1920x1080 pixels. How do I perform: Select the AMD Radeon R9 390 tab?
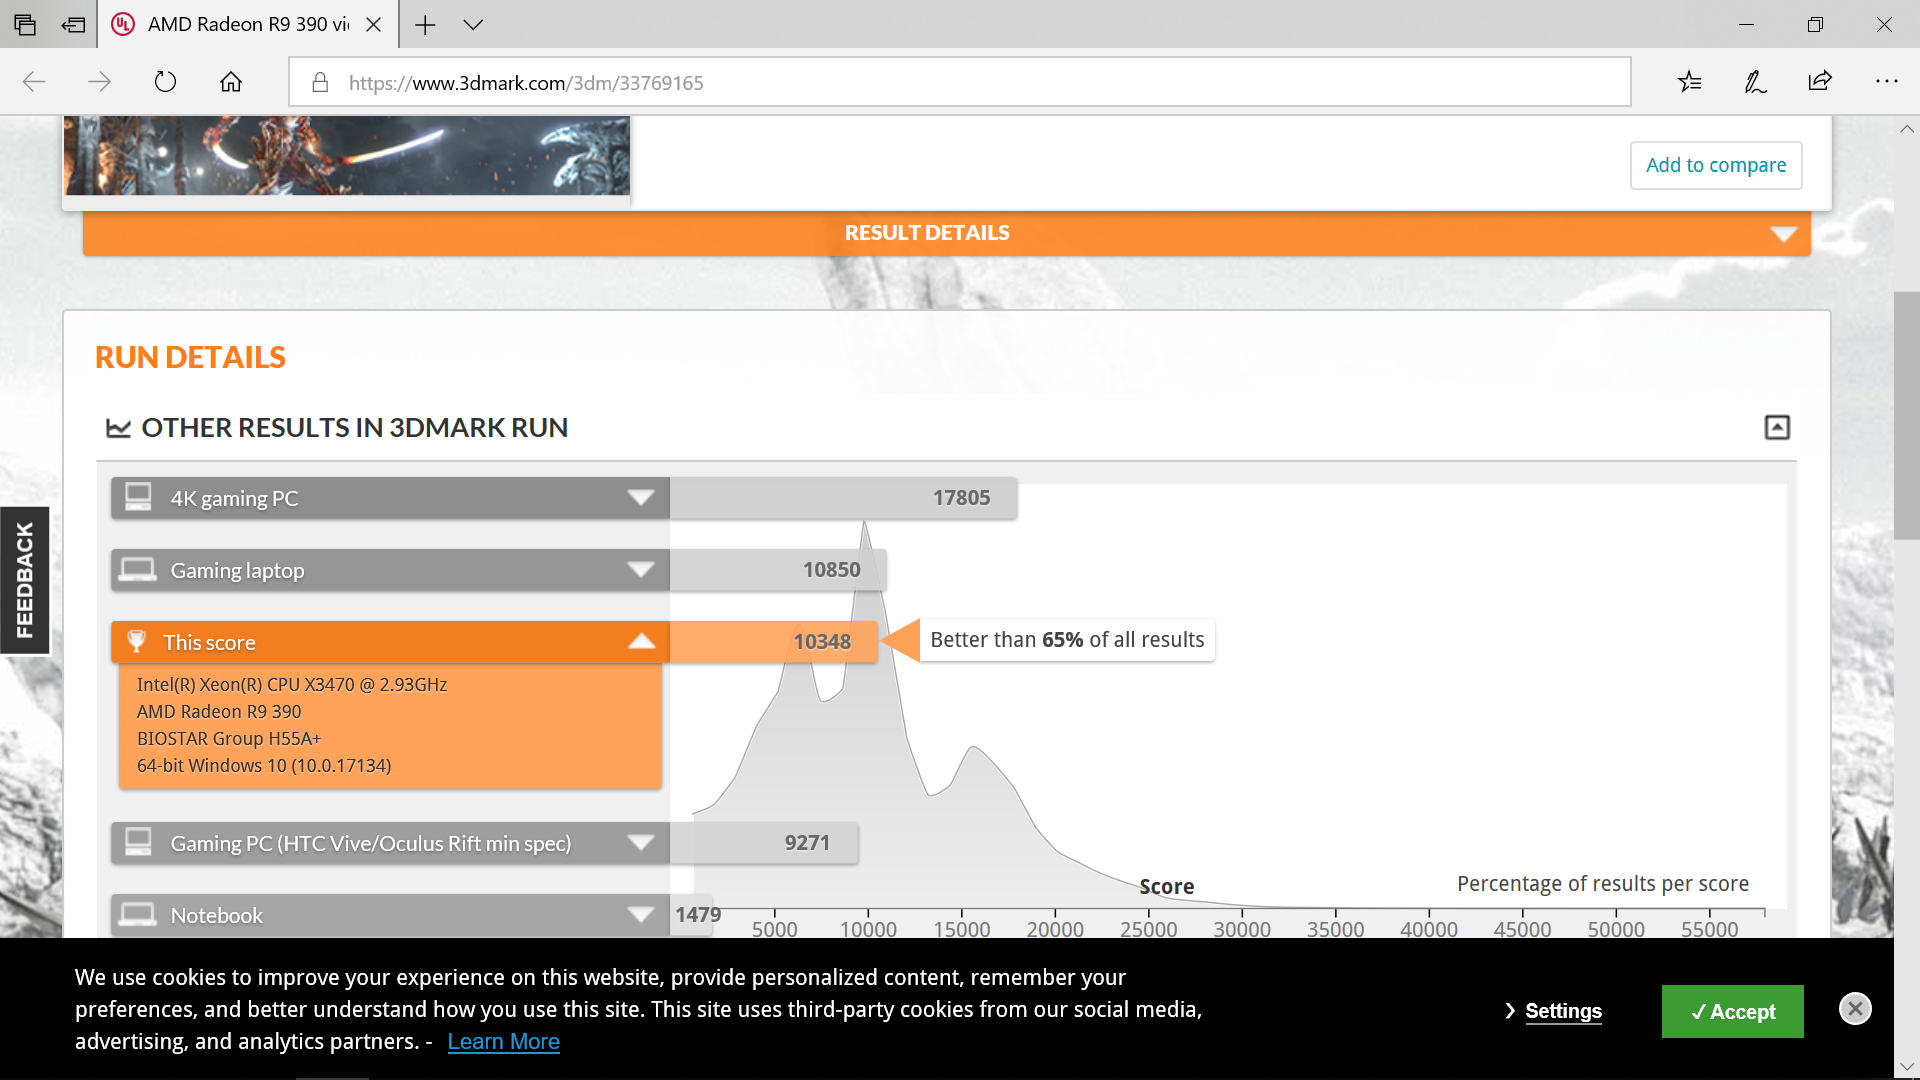pyautogui.click(x=247, y=25)
